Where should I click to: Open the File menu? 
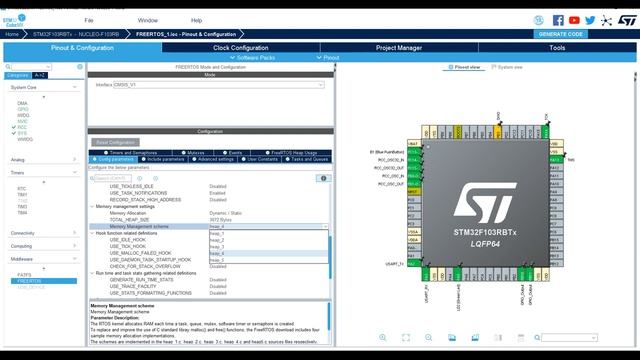tap(89, 20)
